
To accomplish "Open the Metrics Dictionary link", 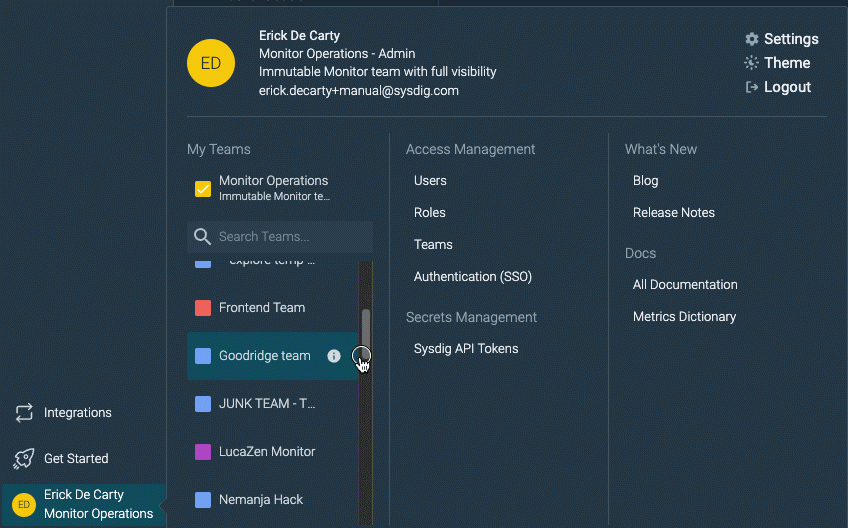I will point(684,316).
